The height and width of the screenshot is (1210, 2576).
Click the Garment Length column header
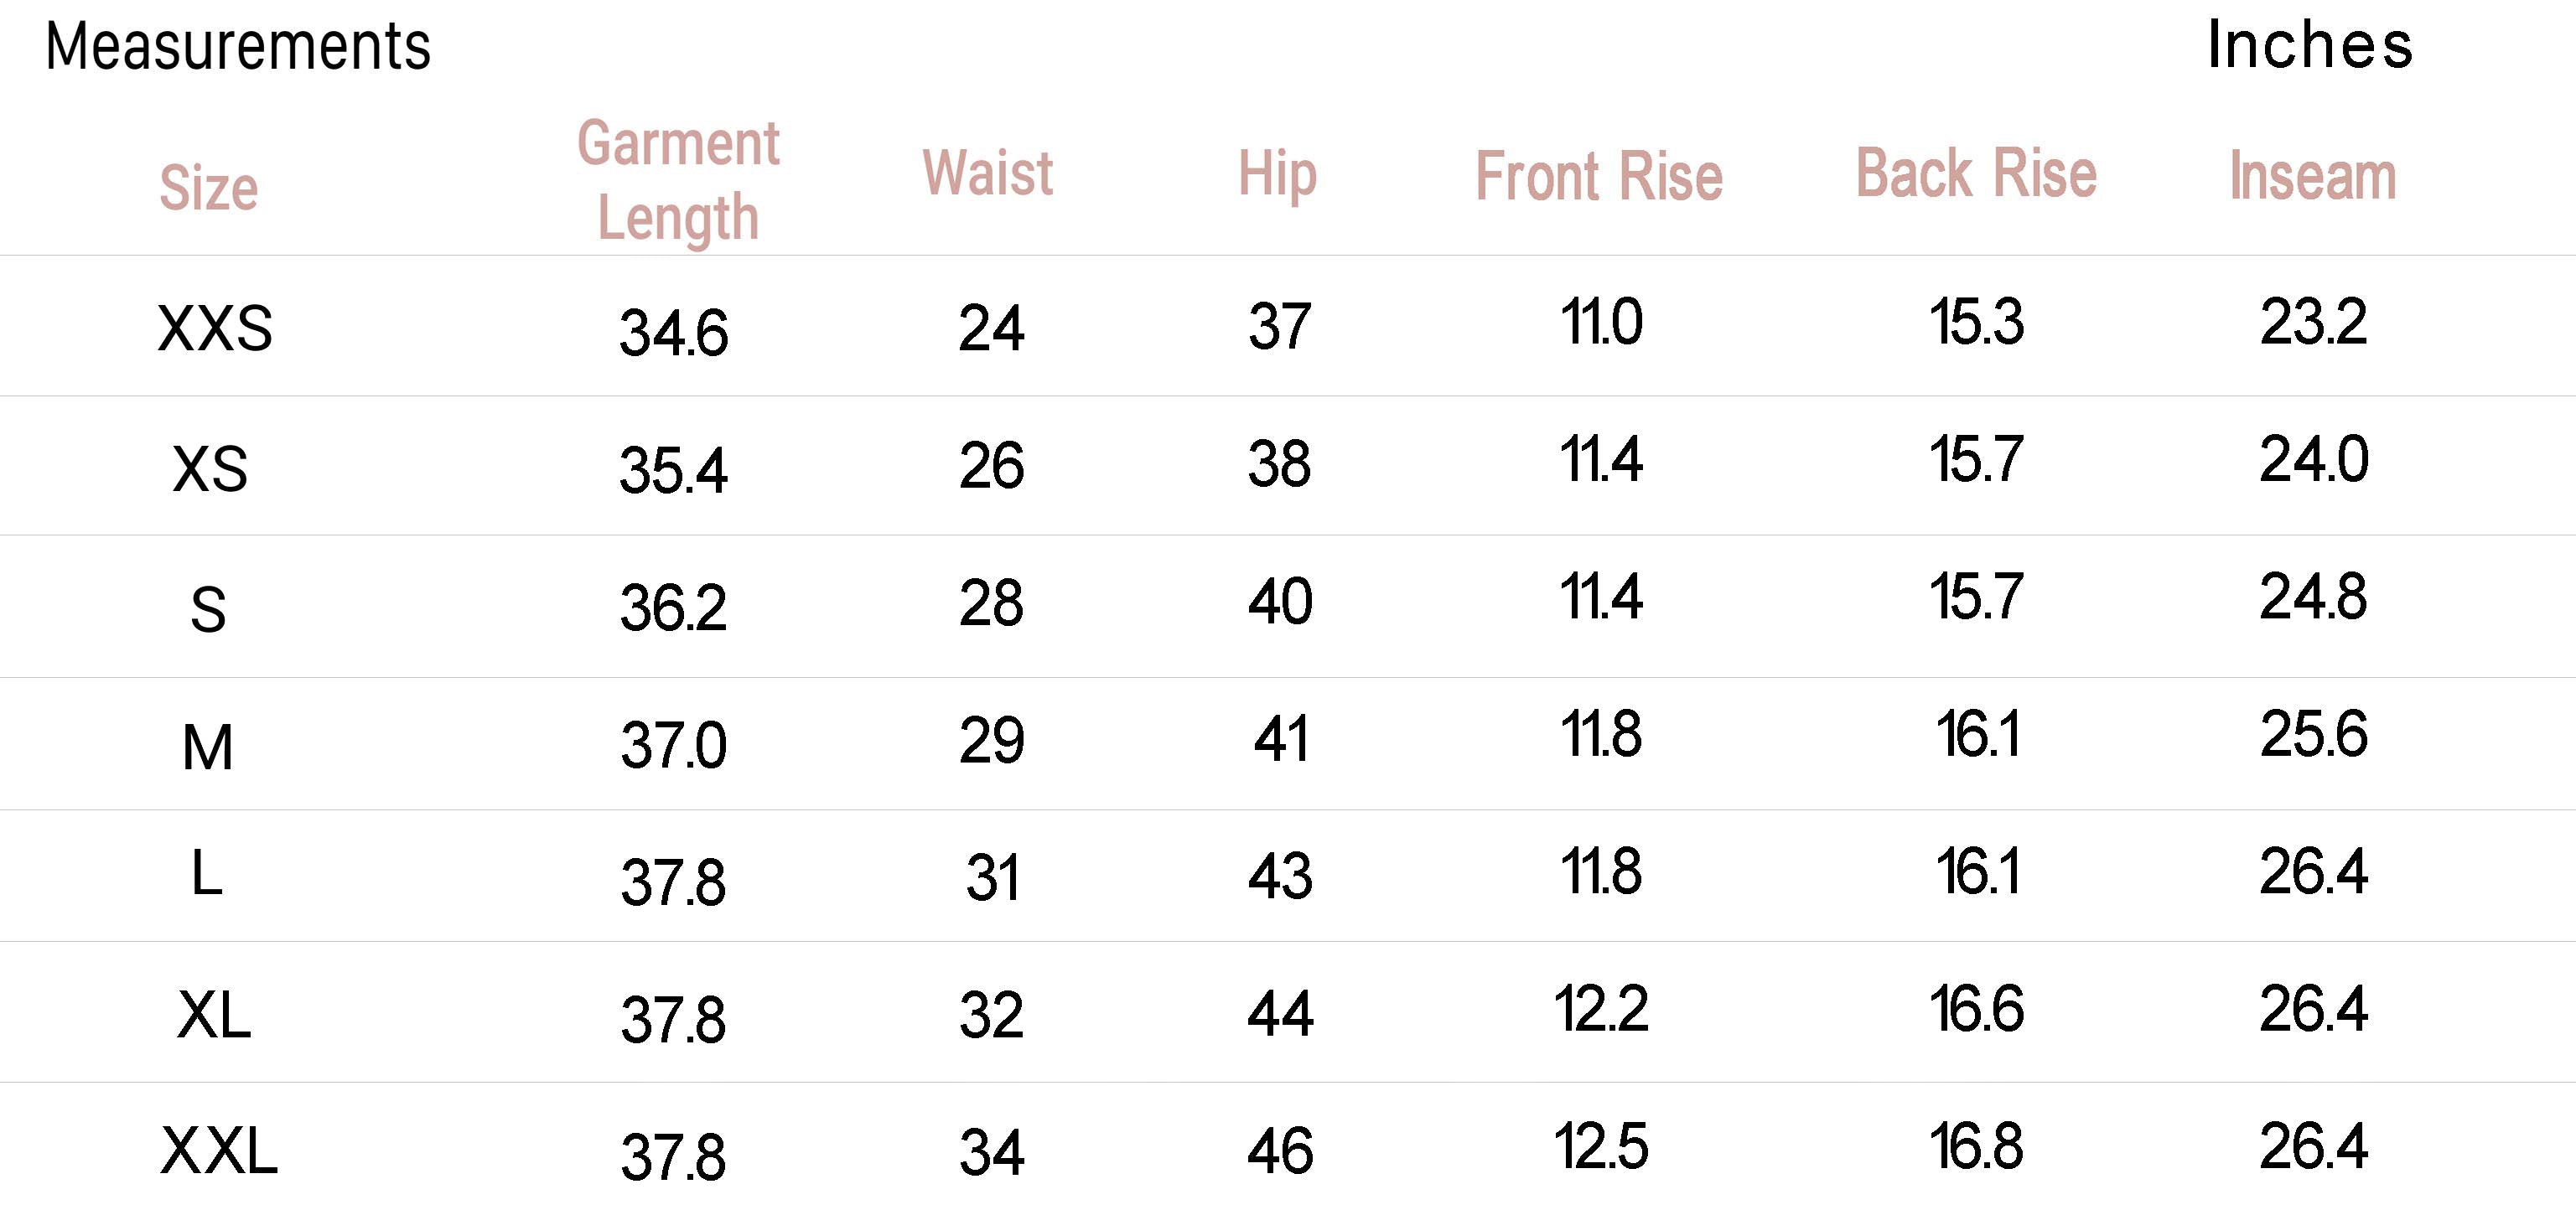click(679, 180)
